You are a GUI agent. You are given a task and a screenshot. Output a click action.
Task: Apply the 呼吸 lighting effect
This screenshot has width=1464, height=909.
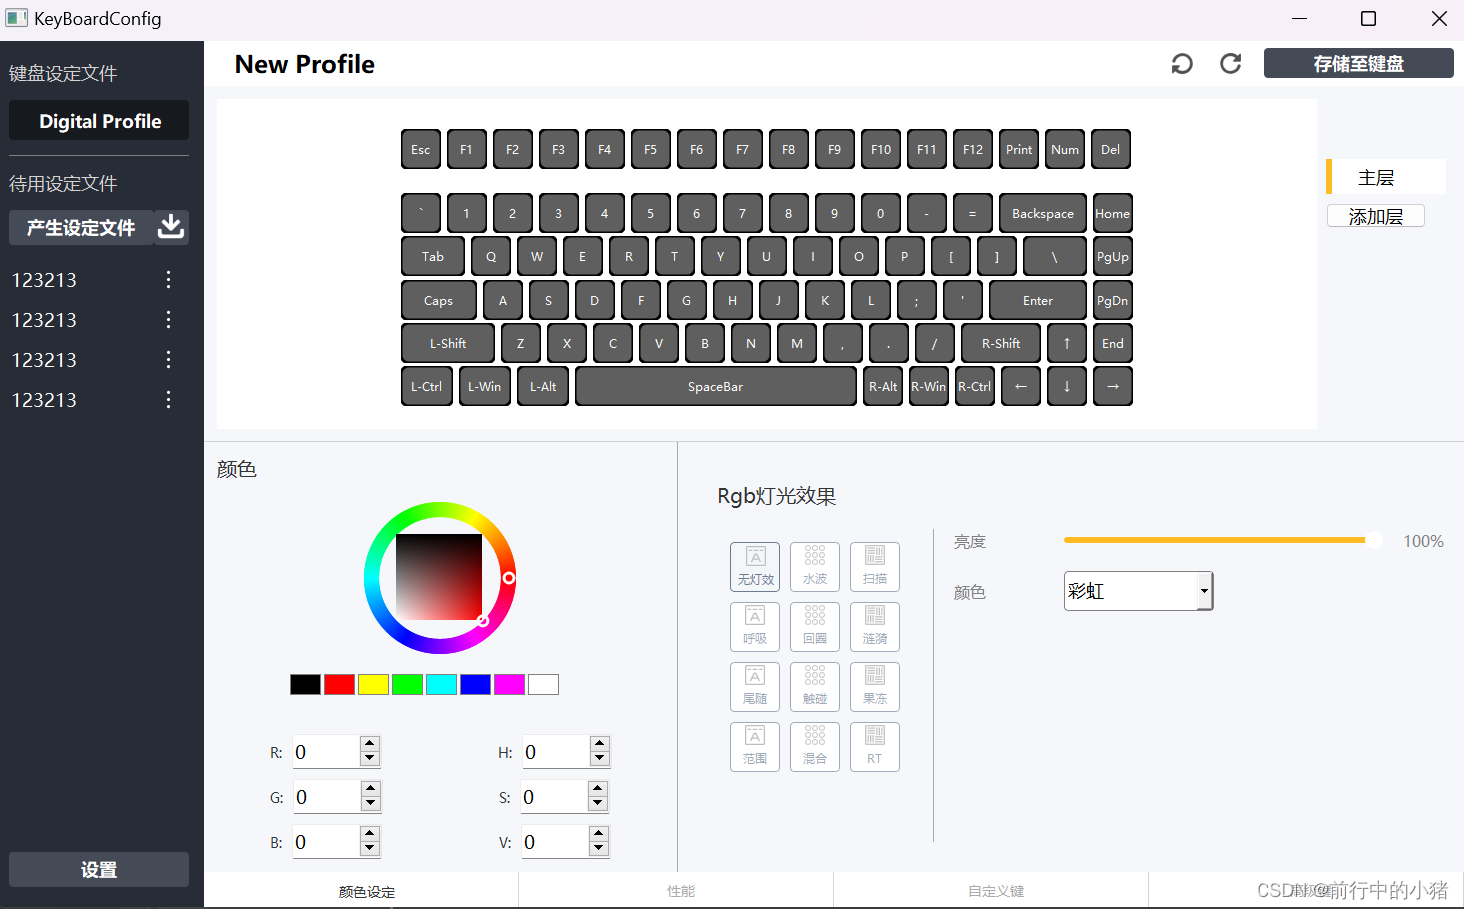click(755, 627)
